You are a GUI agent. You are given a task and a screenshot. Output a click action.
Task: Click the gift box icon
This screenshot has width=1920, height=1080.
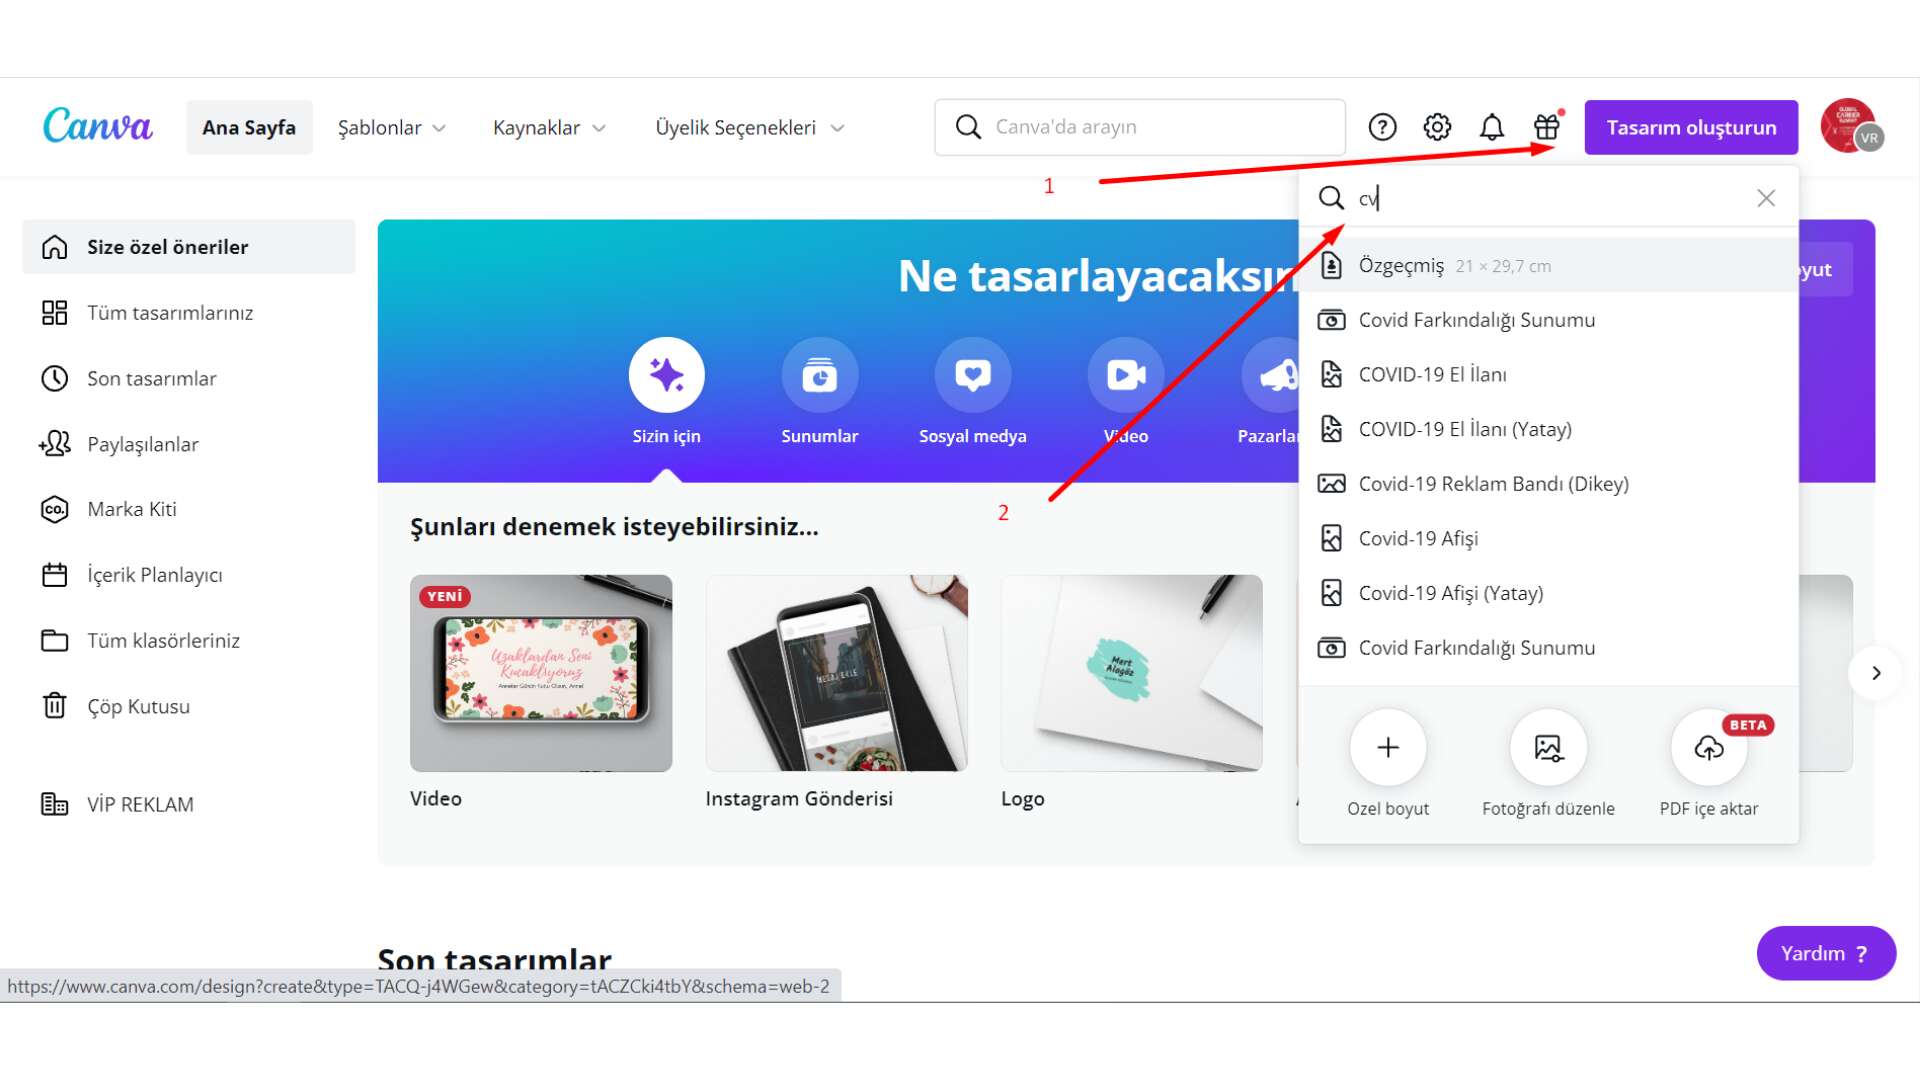tap(1547, 127)
